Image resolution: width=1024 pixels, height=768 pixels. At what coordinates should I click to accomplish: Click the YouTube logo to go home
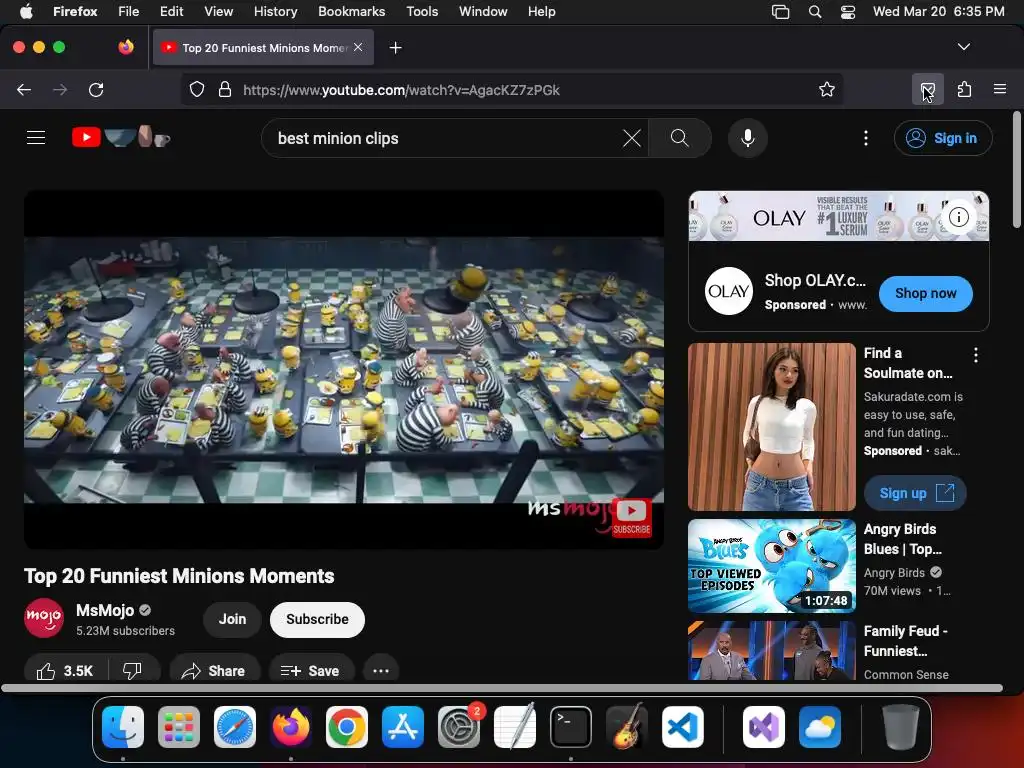(x=121, y=137)
